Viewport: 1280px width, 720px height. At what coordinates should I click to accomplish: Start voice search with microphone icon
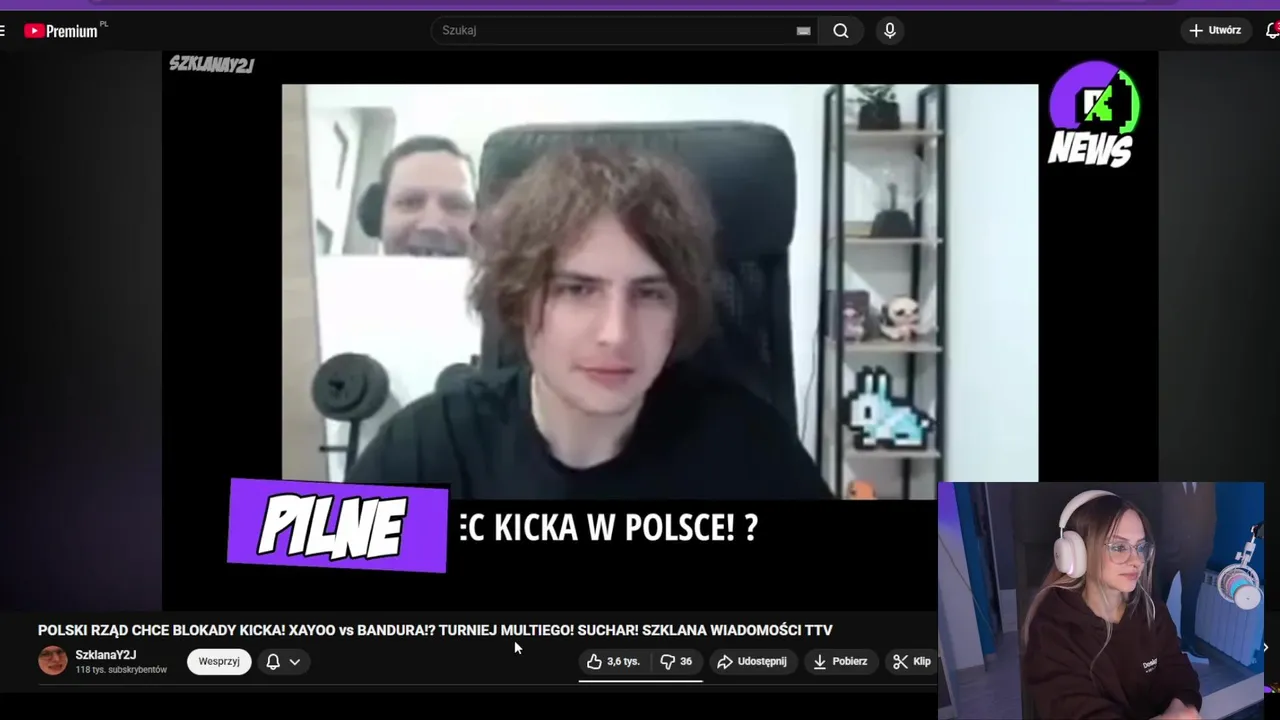(x=890, y=30)
